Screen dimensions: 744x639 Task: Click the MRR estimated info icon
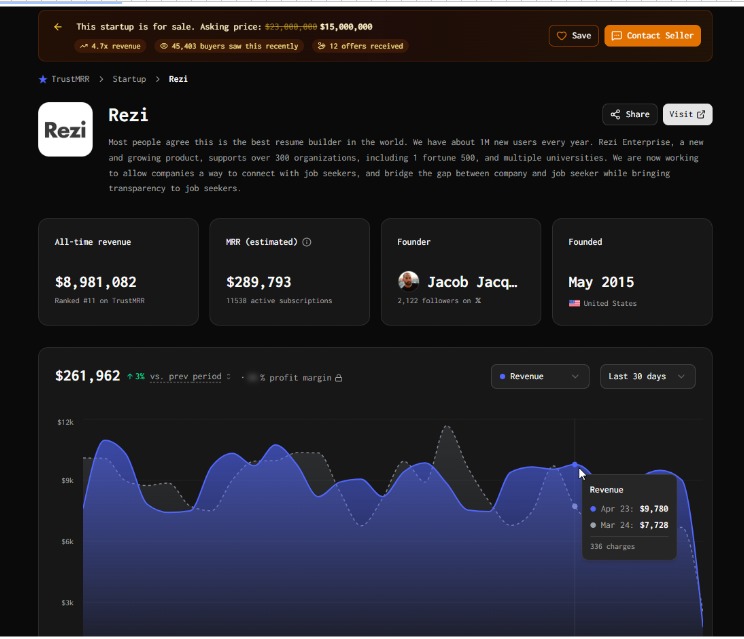click(x=307, y=242)
